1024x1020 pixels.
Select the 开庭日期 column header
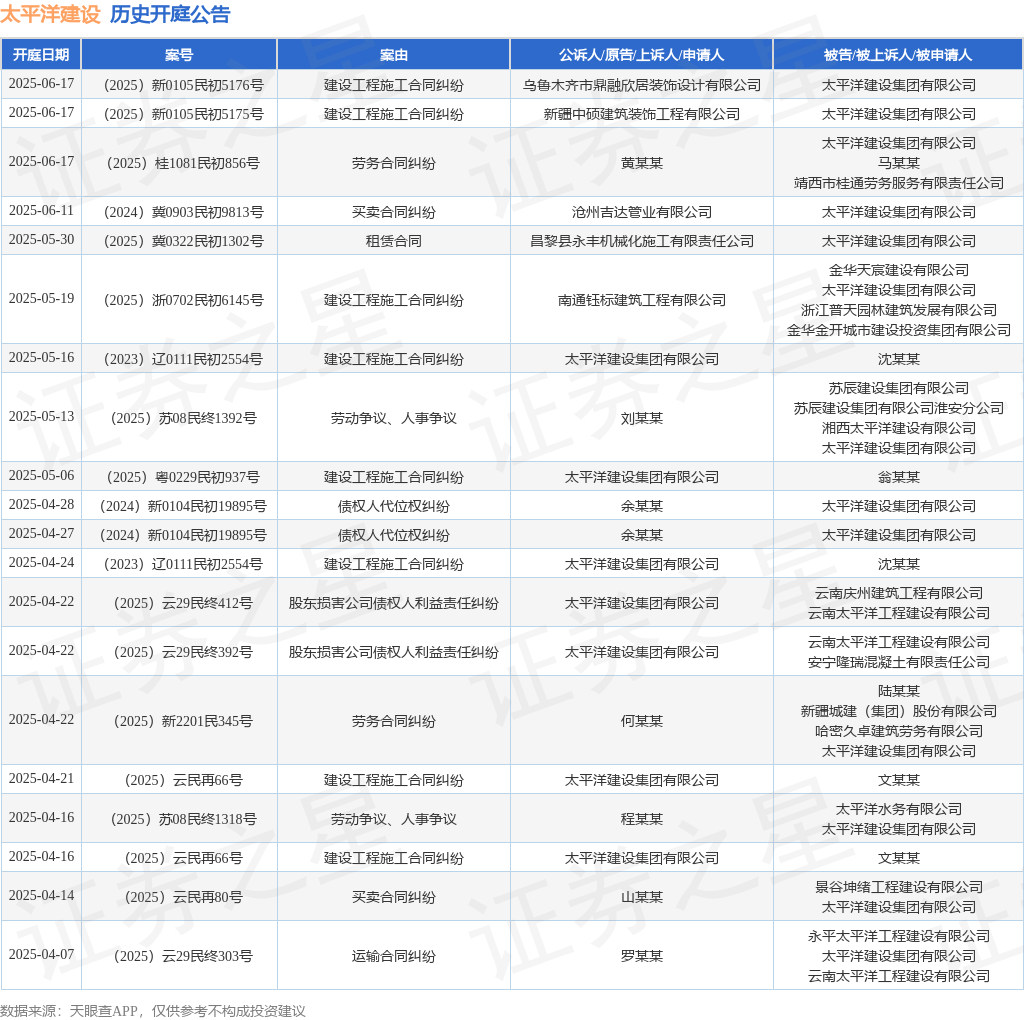coord(41,55)
